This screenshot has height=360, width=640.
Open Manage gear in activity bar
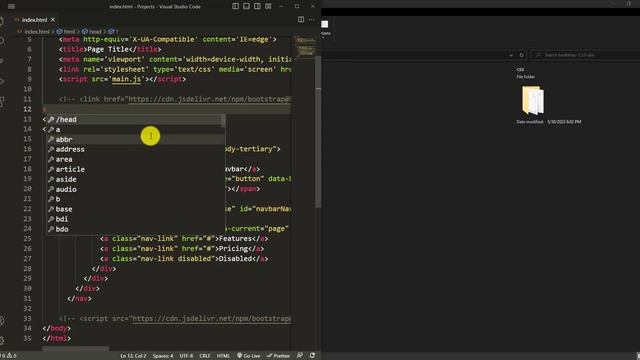tap(2, 340)
